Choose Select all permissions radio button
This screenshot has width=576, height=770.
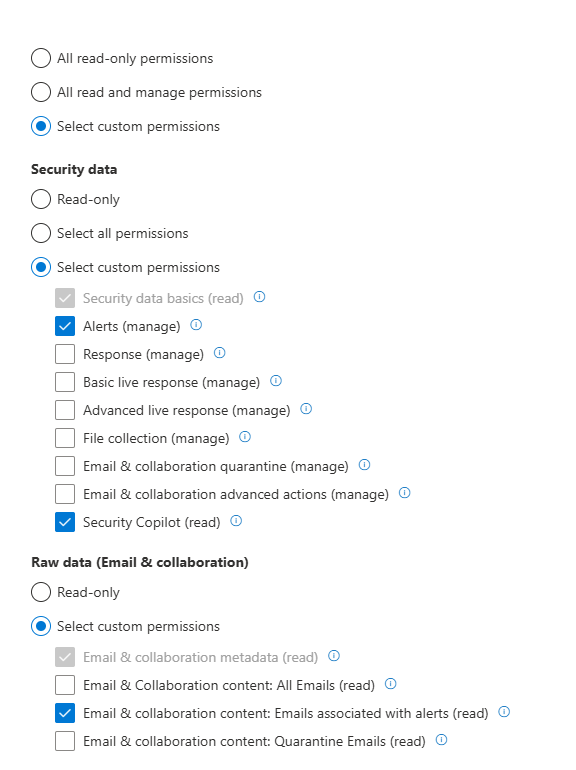coord(41,233)
